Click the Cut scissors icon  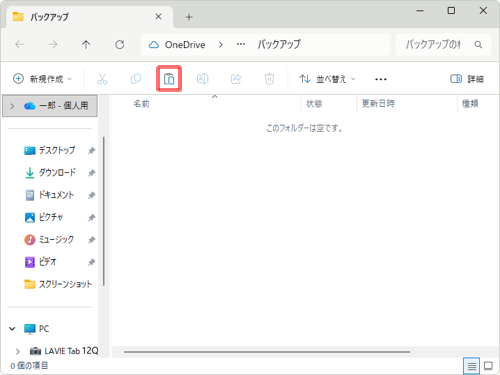point(102,79)
